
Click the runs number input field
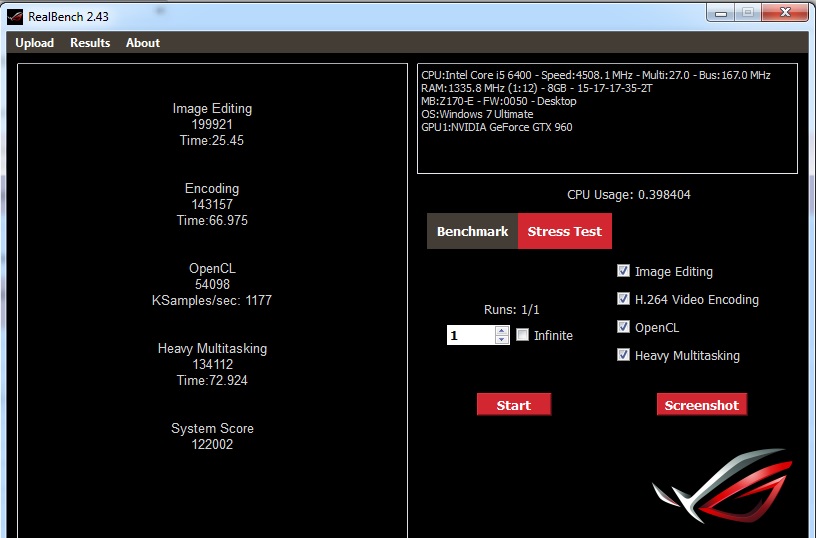pos(471,335)
